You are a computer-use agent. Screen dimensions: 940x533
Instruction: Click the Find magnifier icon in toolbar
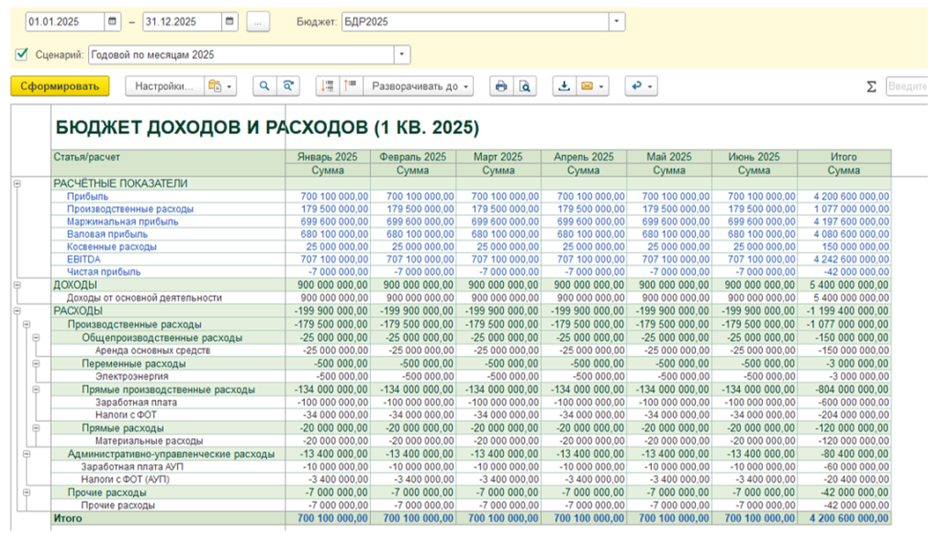click(x=265, y=87)
